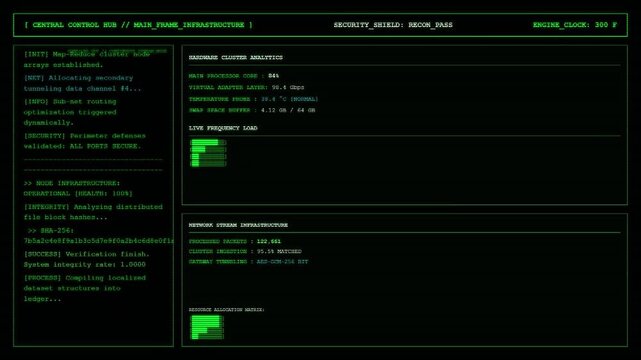This screenshot has height=360, width=641.
Task: Click the SHA-256 hash value starting 7b5a2c4e
Action: pos(99,241)
